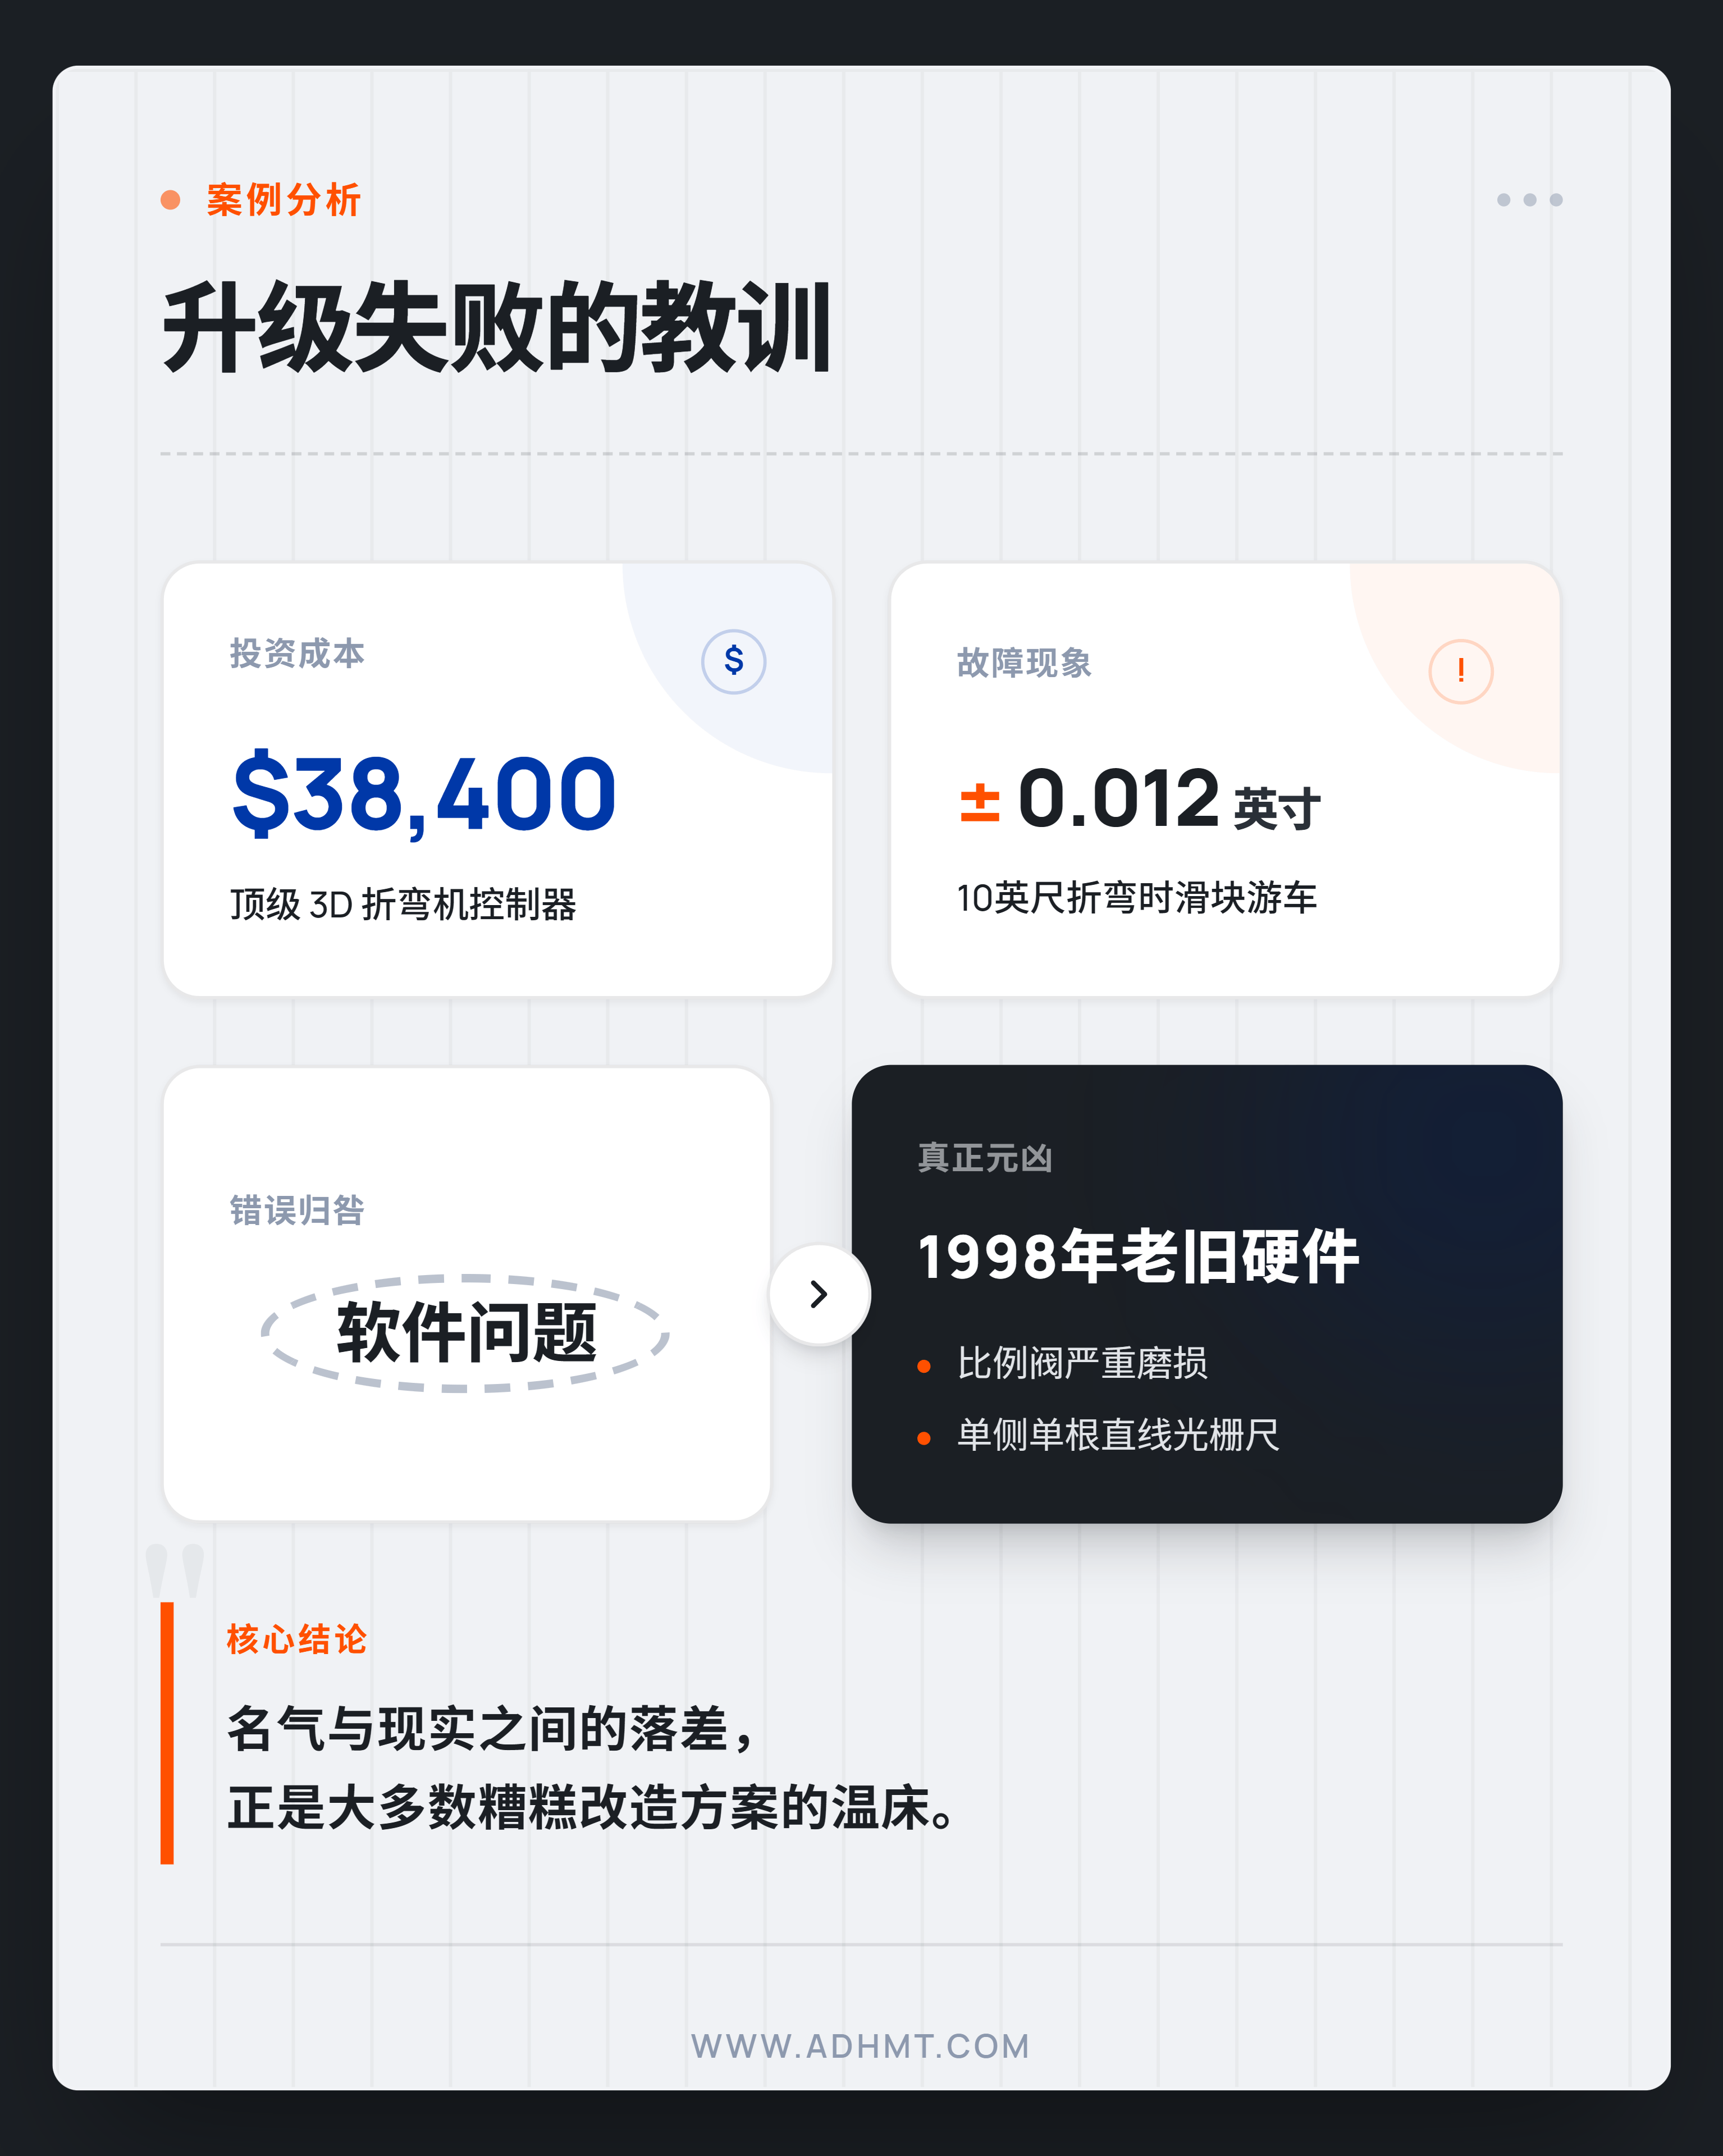Screen dimensions: 1723x2156
Task: Select the dashed 软件问题 bubble
Action: click(x=465, y=1333)
